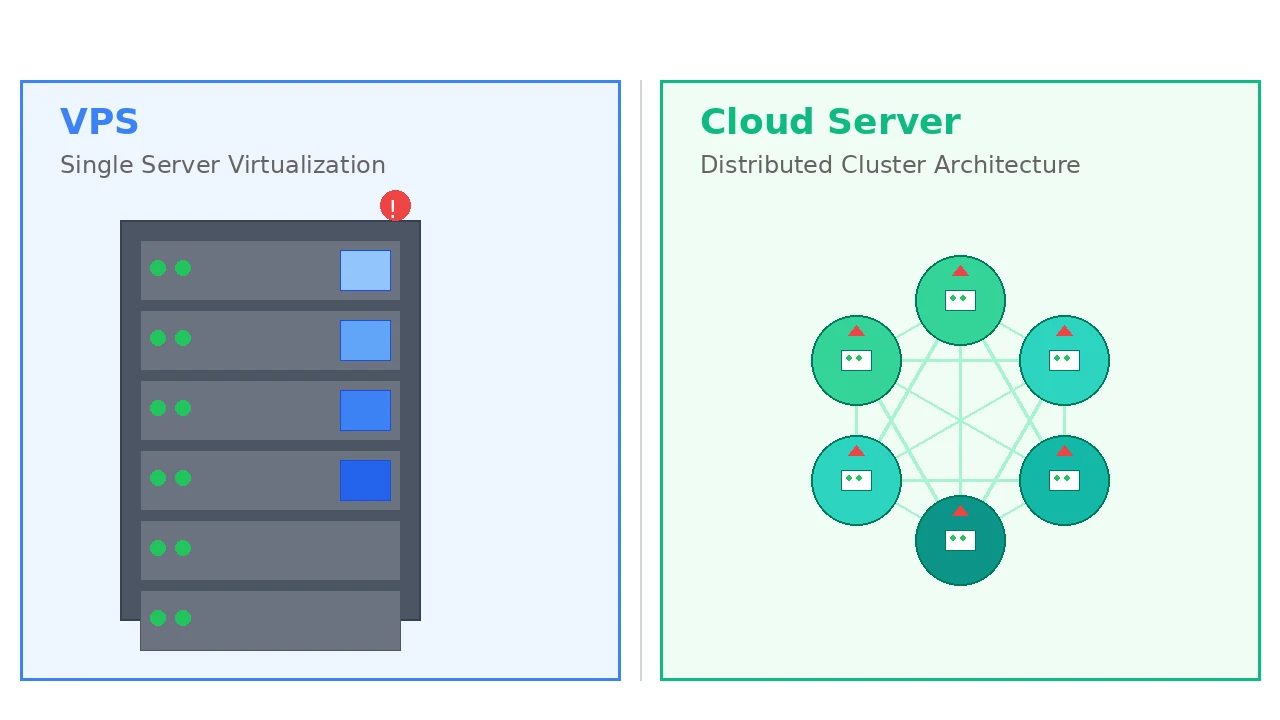Select the blue square in the second rack slot

pos(365,340)
